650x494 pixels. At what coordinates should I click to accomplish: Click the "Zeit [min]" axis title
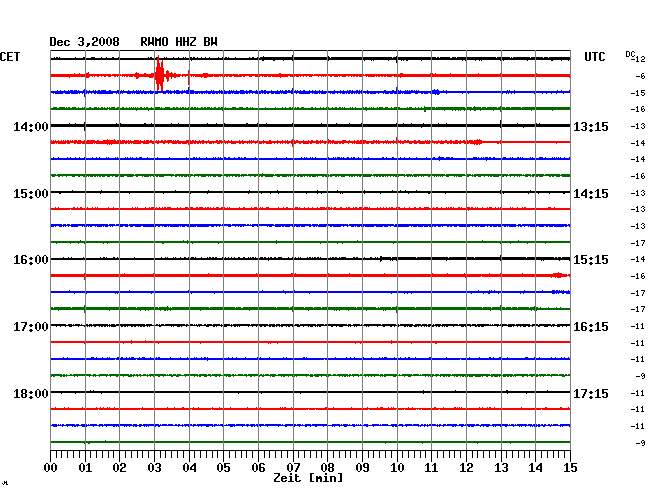point(308,478)
